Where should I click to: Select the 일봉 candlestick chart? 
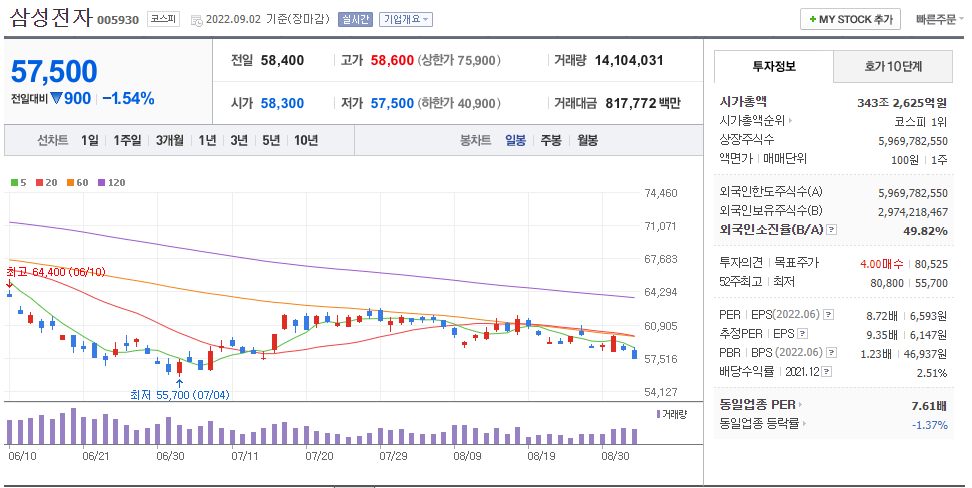(515, 140)
